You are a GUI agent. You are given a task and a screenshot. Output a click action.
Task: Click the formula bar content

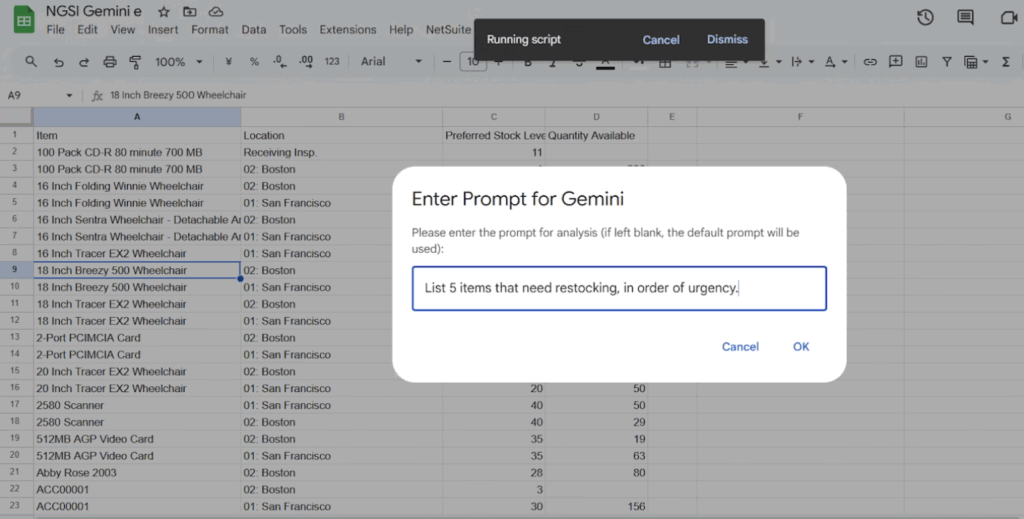pyautogui.click(x=178, y=95)
